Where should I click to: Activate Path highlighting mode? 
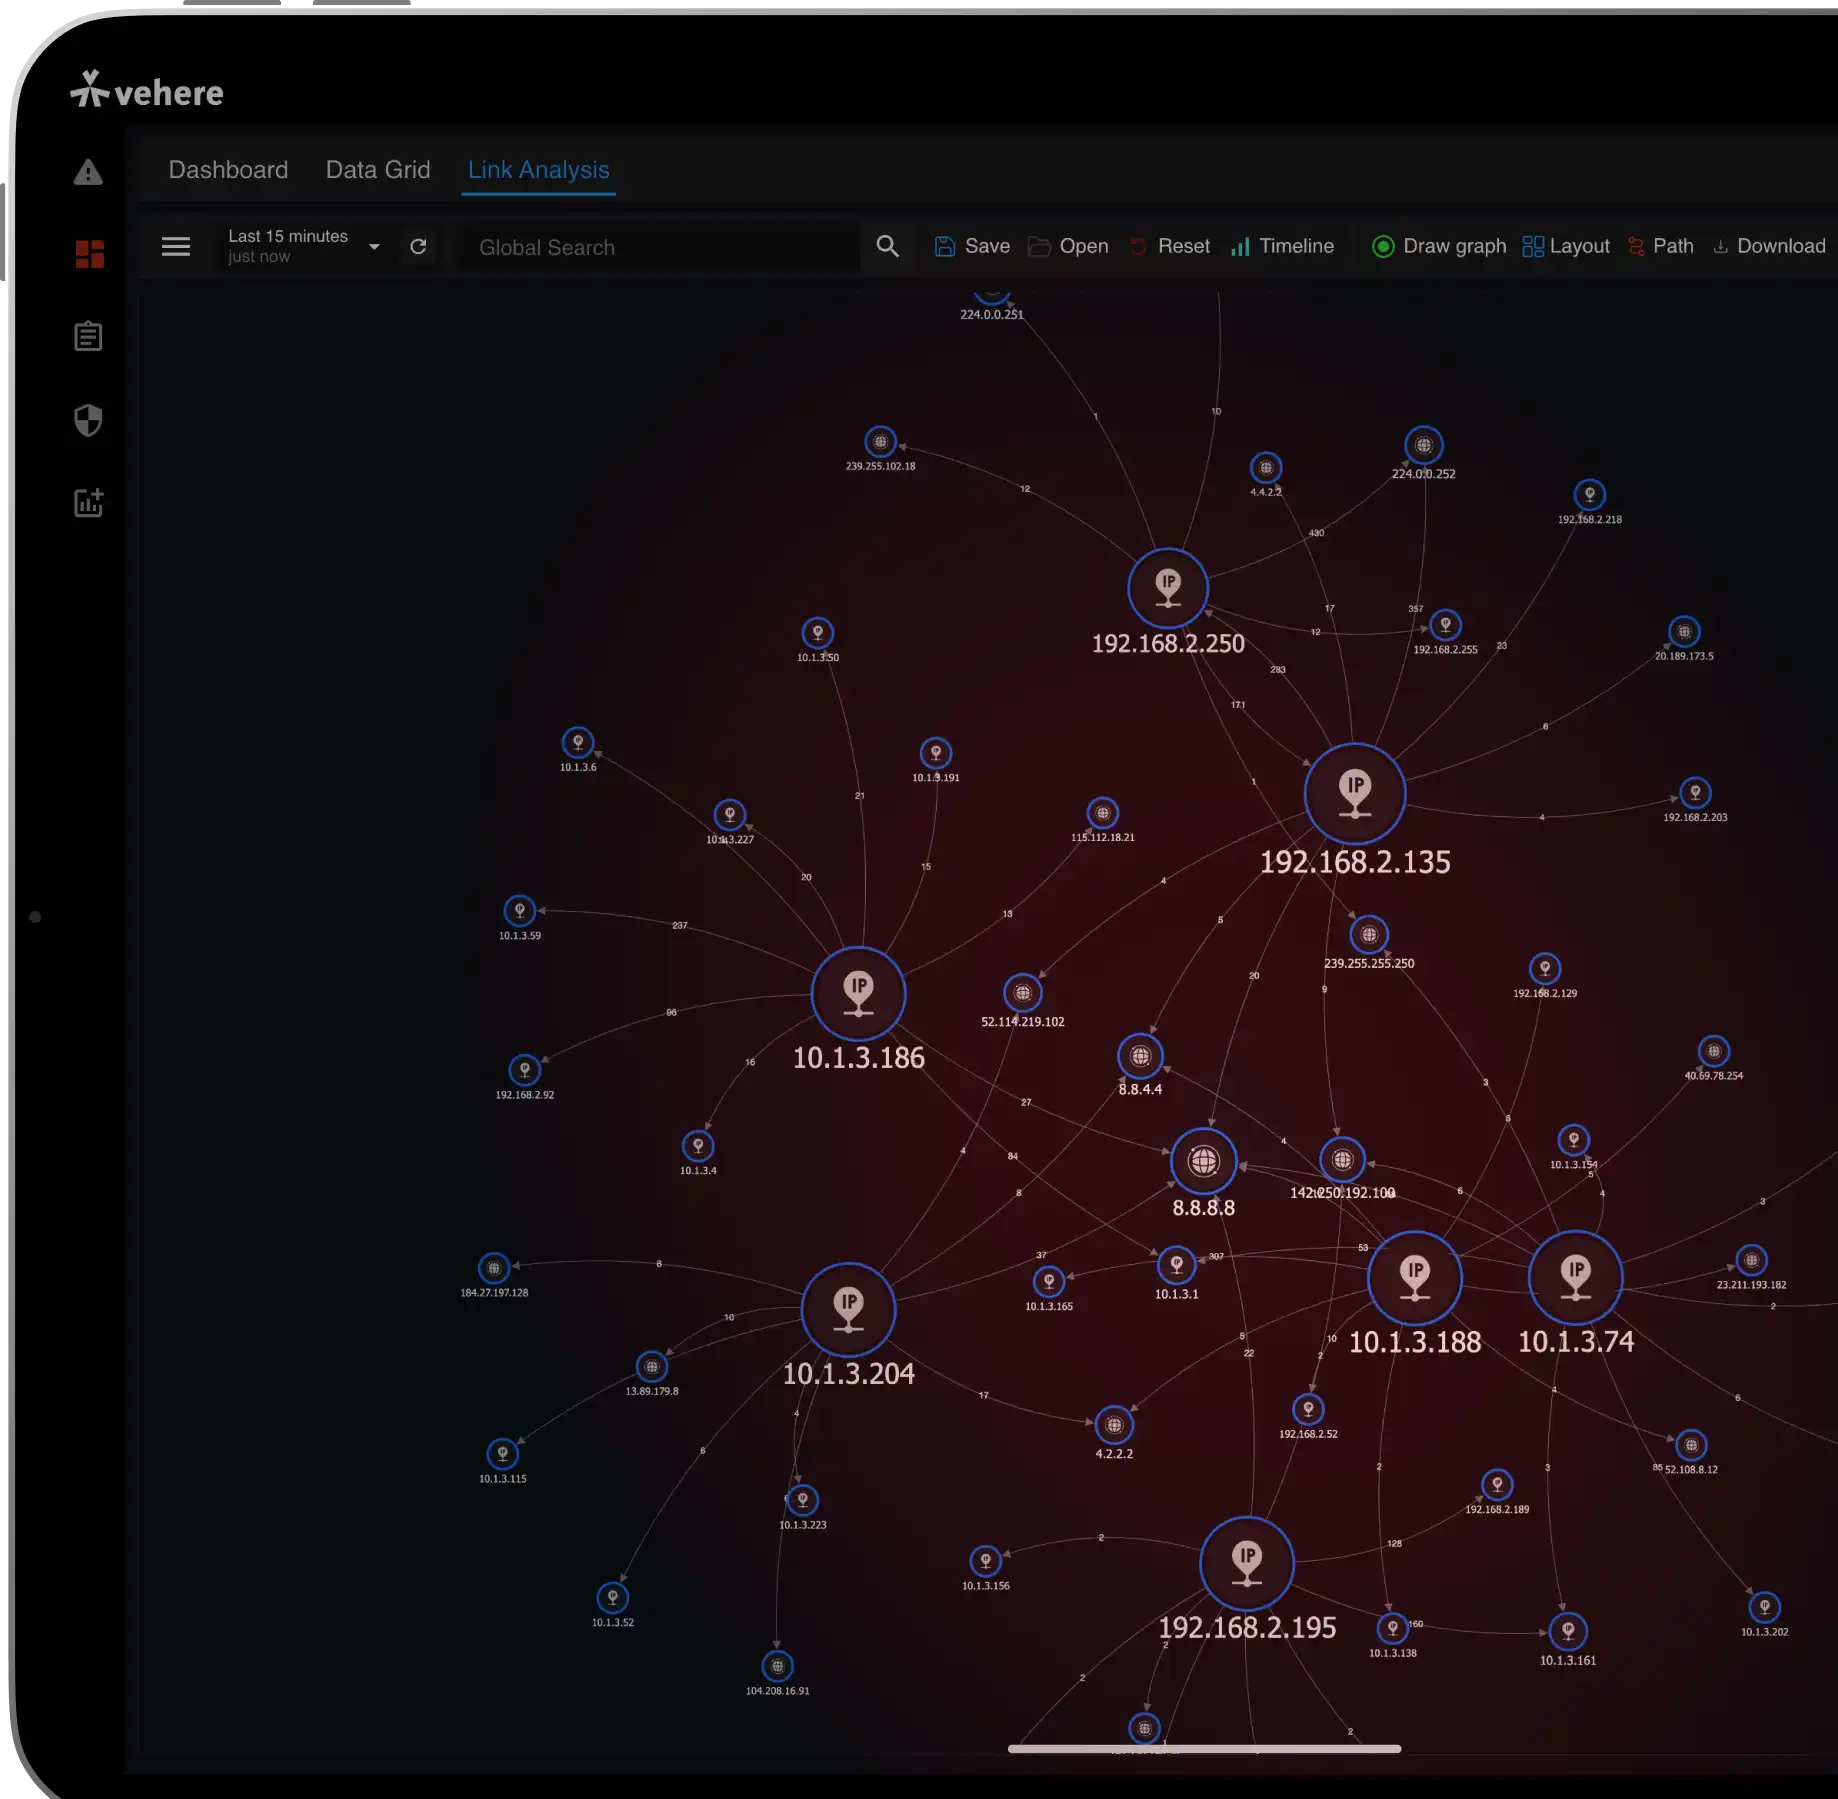click(1660, 246)
